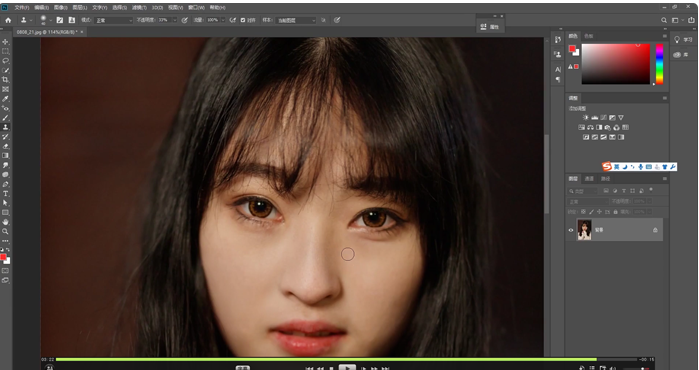Viewport: 699px width, 370px height.
Task: Toggle the Sogou input English/Chinese mode button
Action: (616, 167)
